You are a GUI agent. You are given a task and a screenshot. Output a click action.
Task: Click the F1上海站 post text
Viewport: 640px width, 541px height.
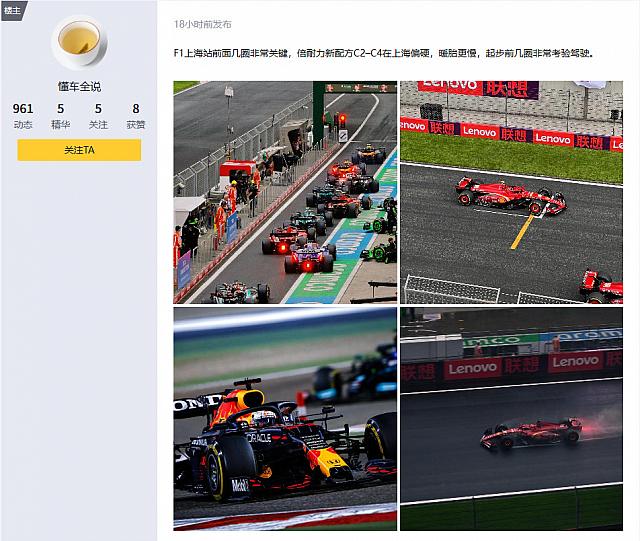click(x=383, y=54)
